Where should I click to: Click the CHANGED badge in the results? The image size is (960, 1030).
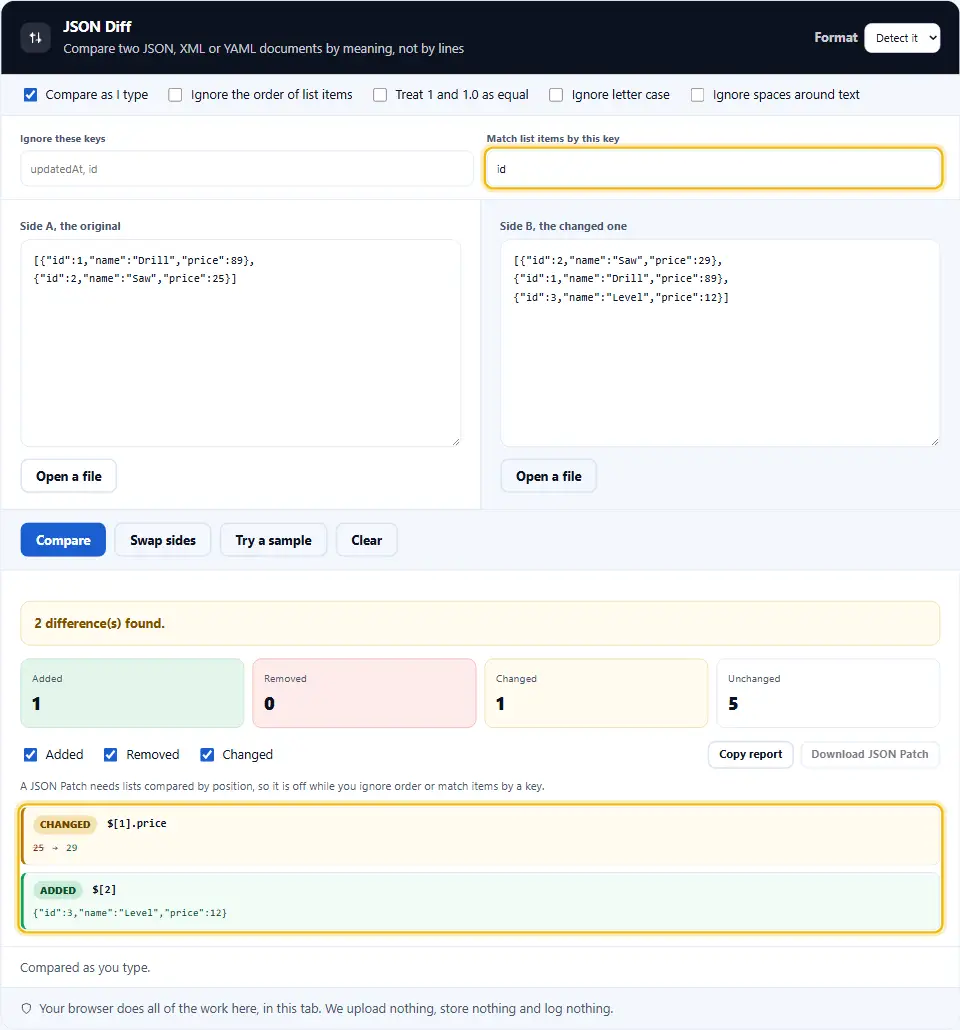tap(65, 824)
